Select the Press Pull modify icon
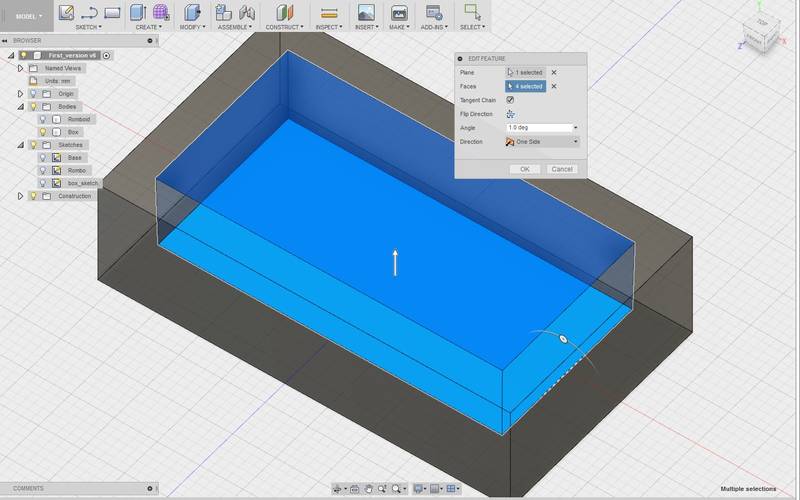 click(192, 12)
